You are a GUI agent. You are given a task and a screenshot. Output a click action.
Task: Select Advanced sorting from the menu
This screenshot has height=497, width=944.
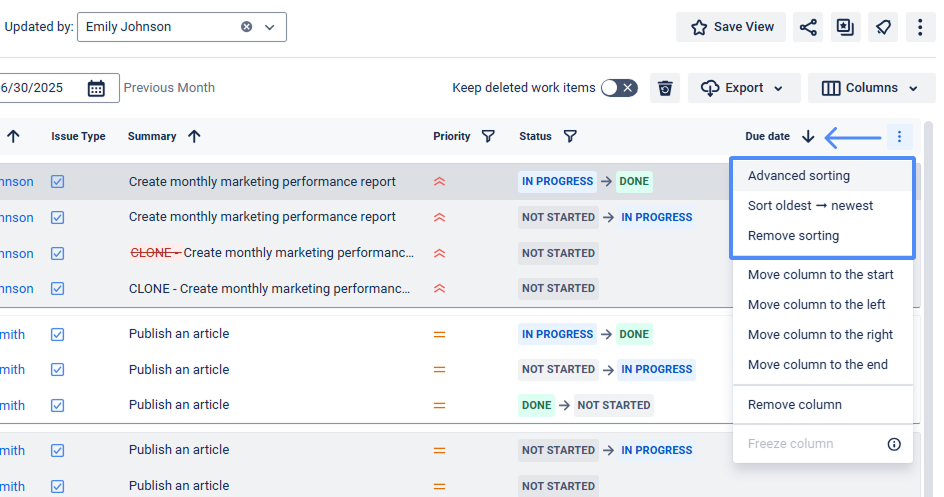[x=799, y=176]
